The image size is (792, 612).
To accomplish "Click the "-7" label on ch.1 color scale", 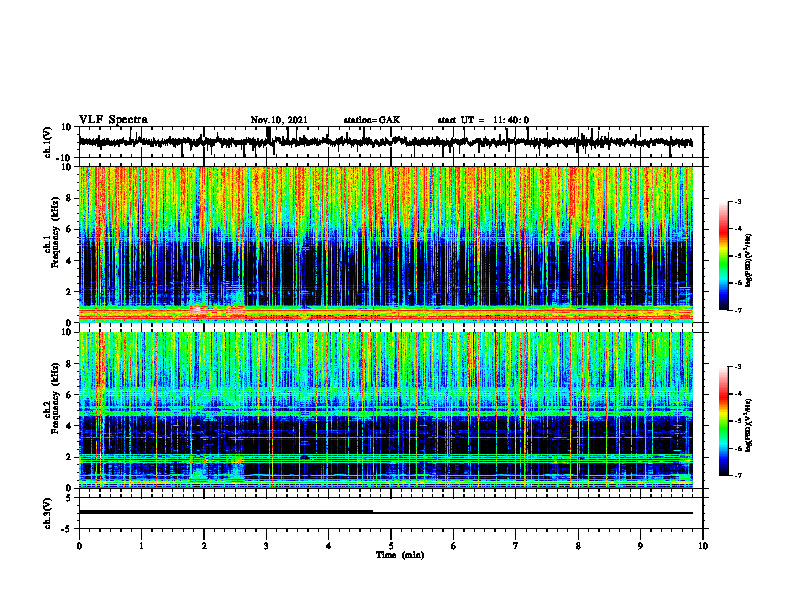I will point(737,310).
